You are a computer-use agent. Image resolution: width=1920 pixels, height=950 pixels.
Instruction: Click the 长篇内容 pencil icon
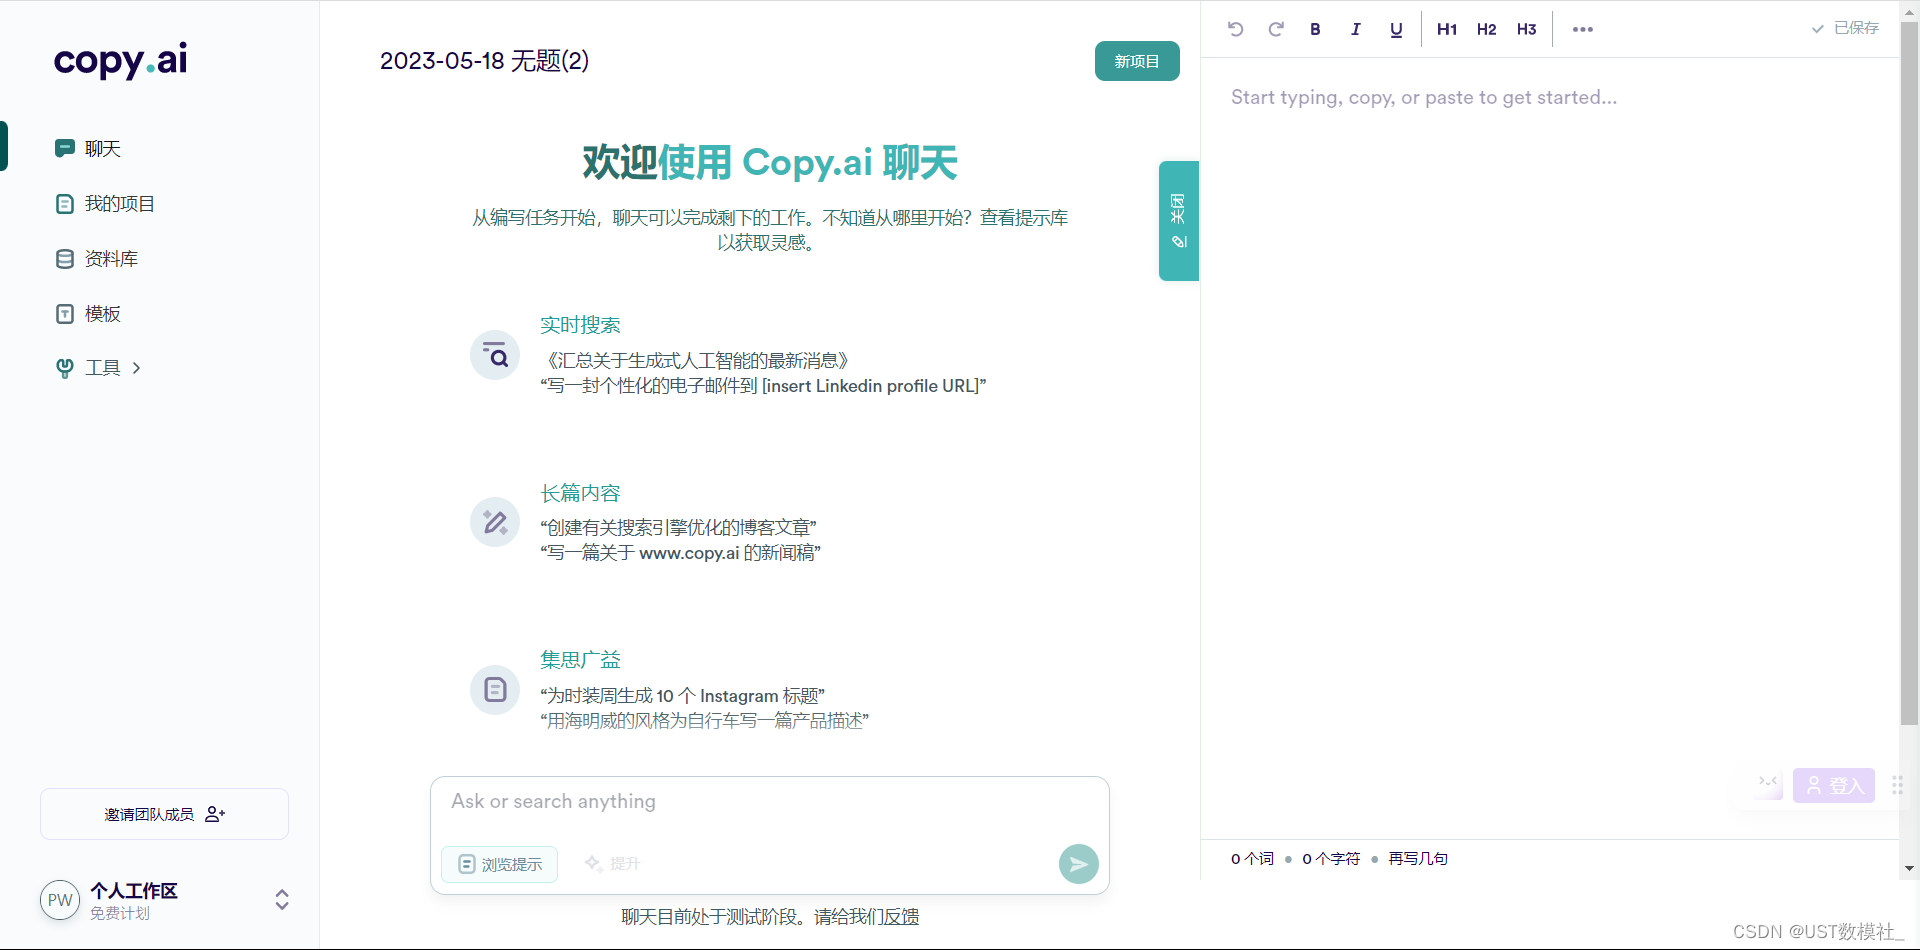pos(495,522)
